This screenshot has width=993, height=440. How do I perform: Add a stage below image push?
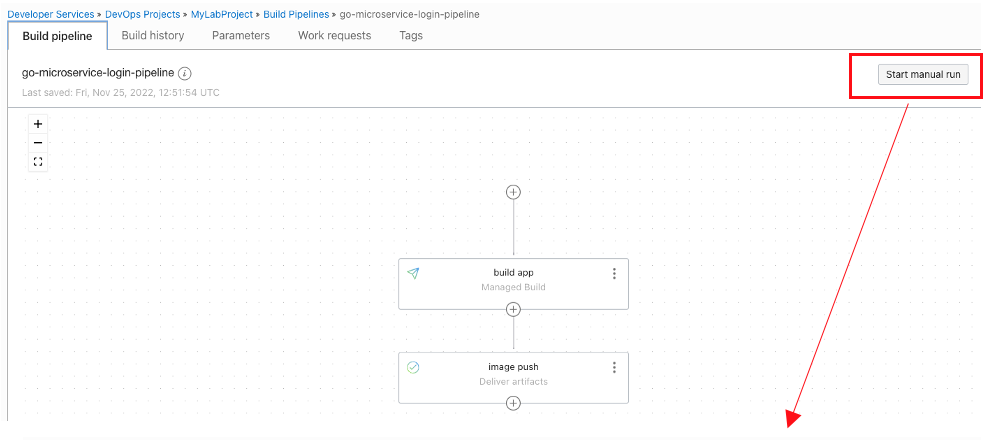513,403
